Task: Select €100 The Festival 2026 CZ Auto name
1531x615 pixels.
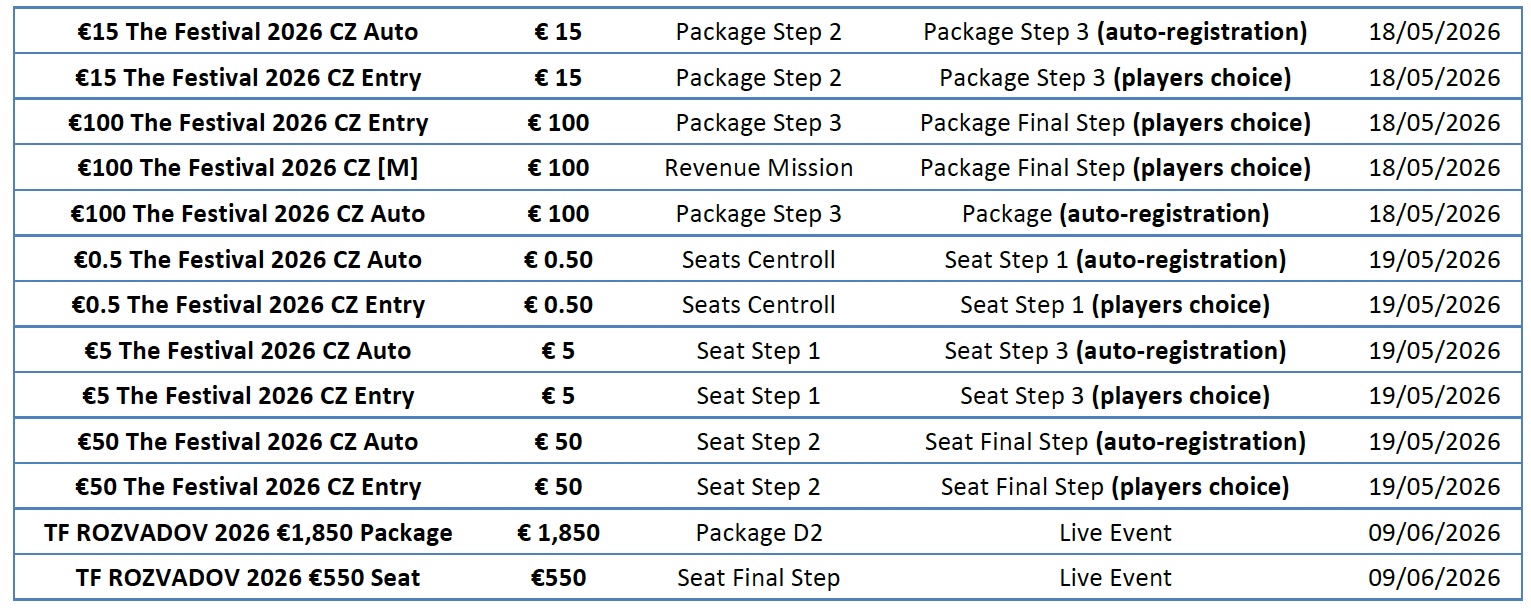Action: click(248, 214)
